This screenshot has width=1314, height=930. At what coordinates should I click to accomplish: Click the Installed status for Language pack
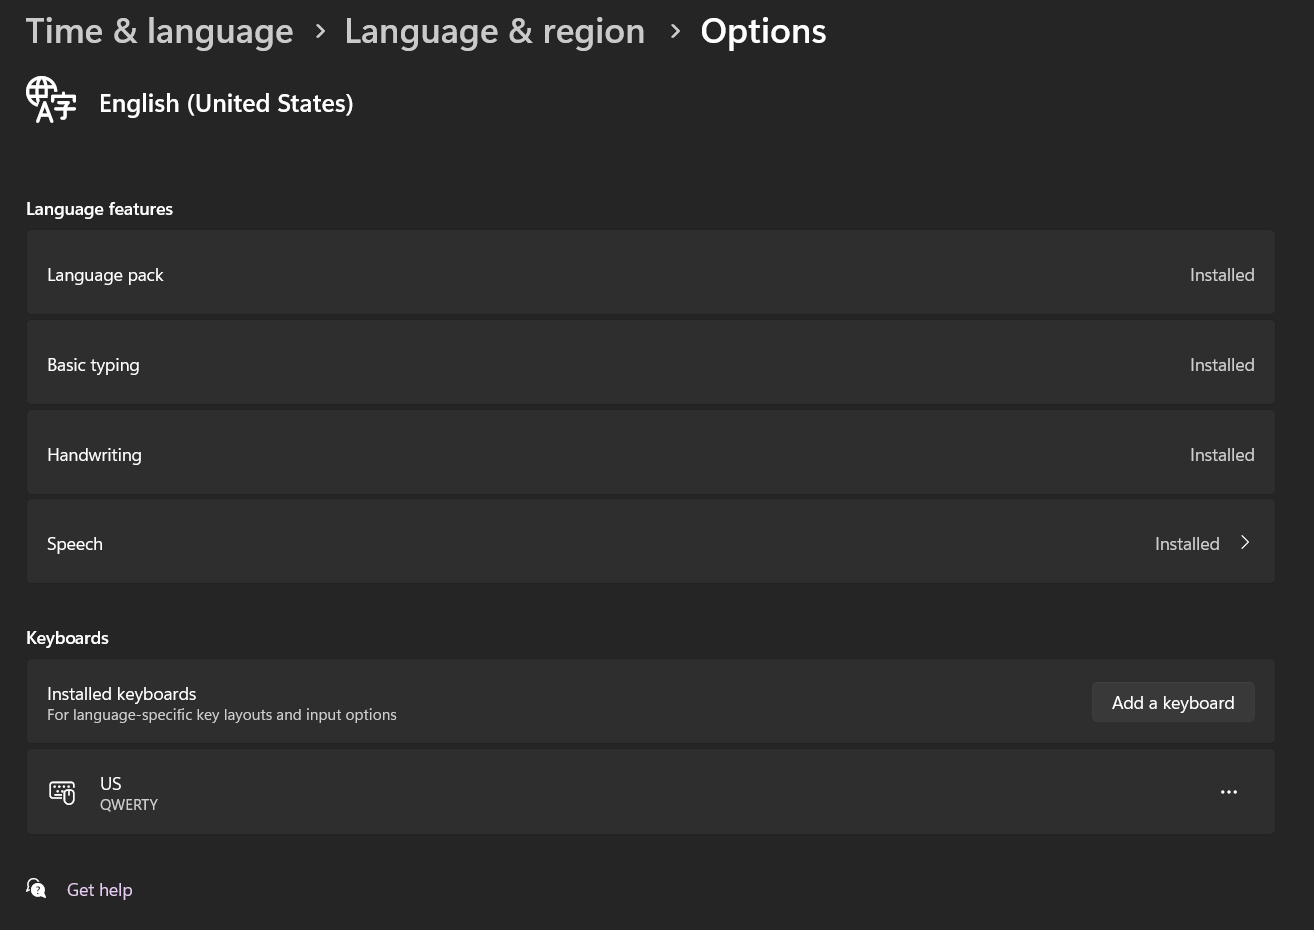click(1221, 275)
